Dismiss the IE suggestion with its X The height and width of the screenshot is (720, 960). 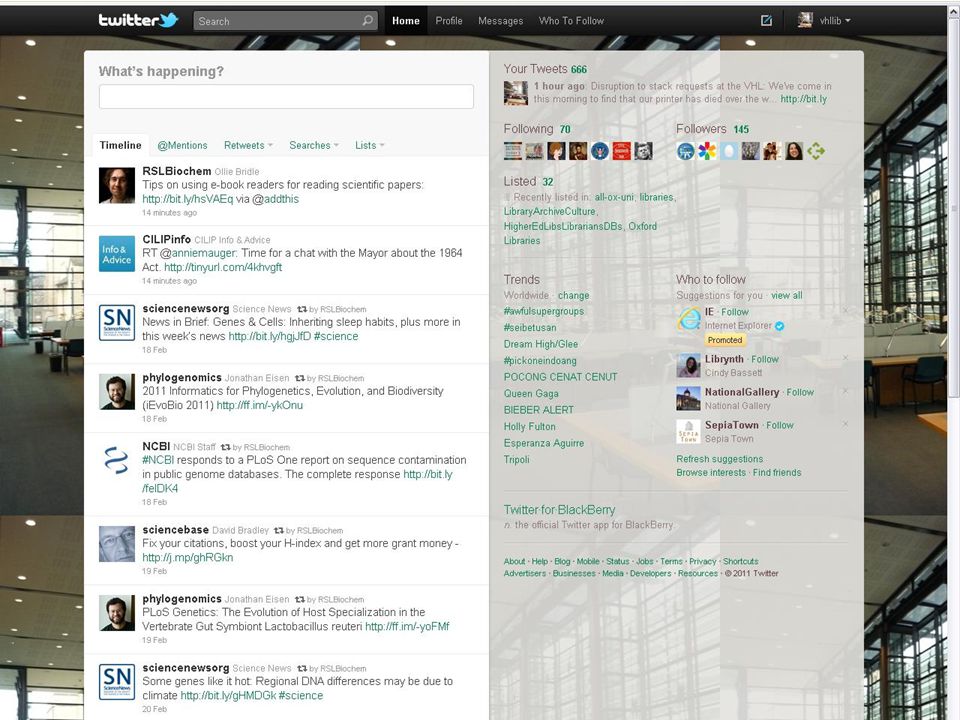click(846, 310)
